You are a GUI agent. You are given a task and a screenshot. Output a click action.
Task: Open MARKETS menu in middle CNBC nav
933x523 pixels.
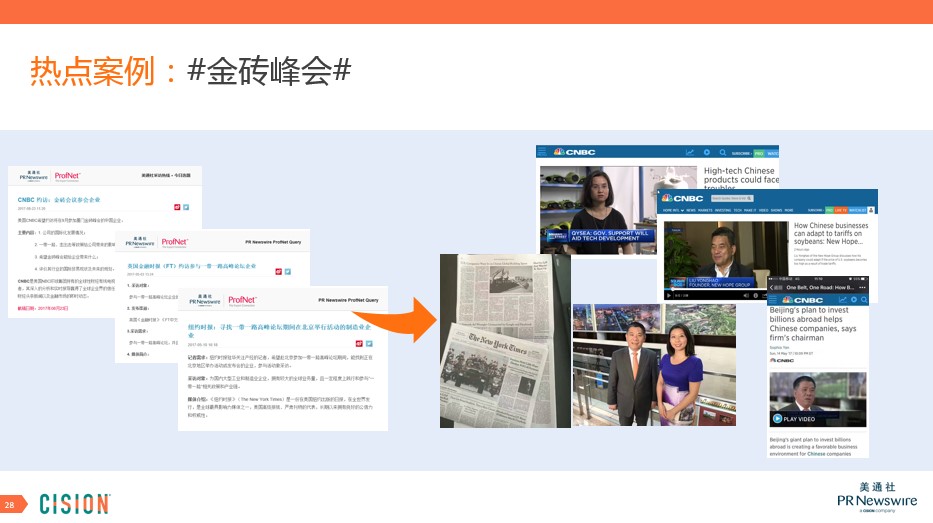click(705, 210)
